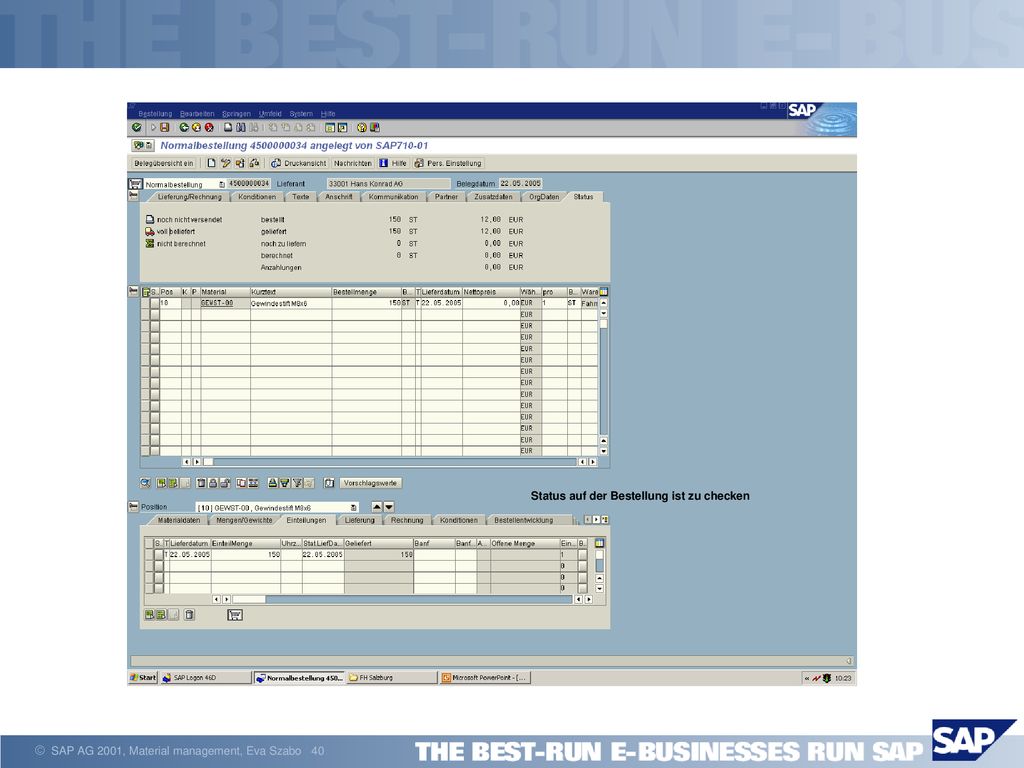Switch to SAP Logon 46D taskbar item
The image size is (1024, 768).
pyautogui.click(x=206, y=678)
